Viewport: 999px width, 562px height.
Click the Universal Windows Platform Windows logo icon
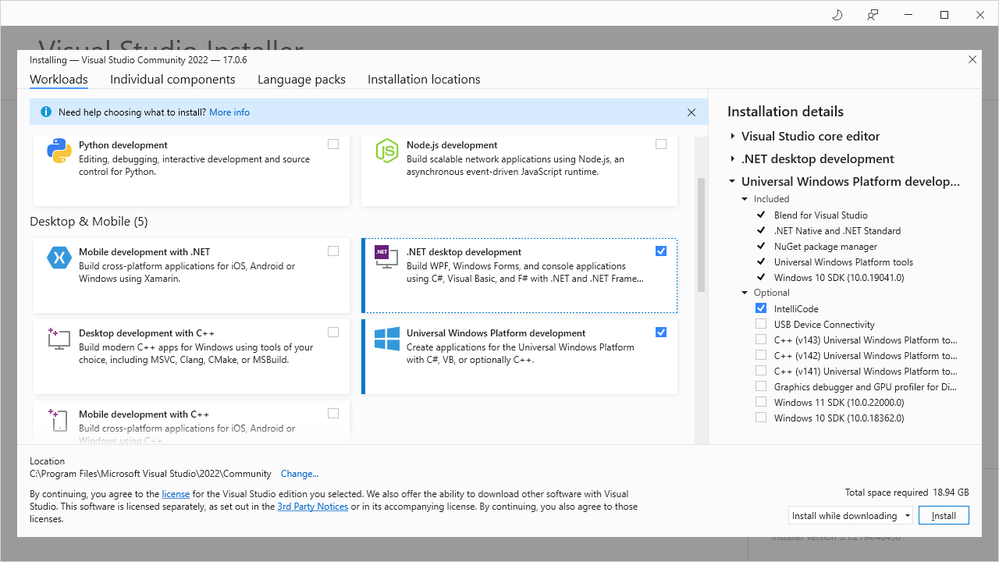click(x=387, y=338)
